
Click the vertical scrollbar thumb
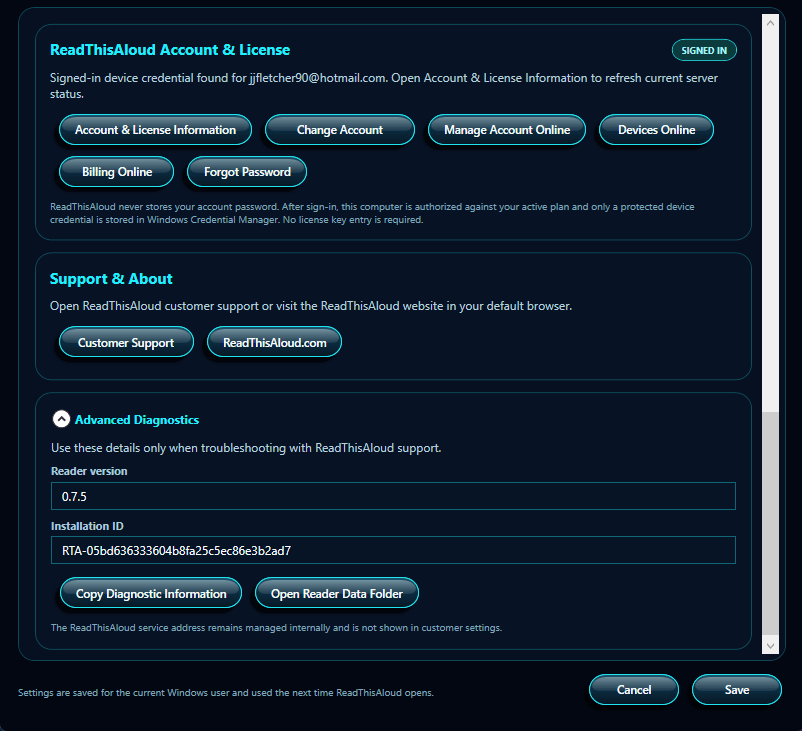[x=770, y=524]
